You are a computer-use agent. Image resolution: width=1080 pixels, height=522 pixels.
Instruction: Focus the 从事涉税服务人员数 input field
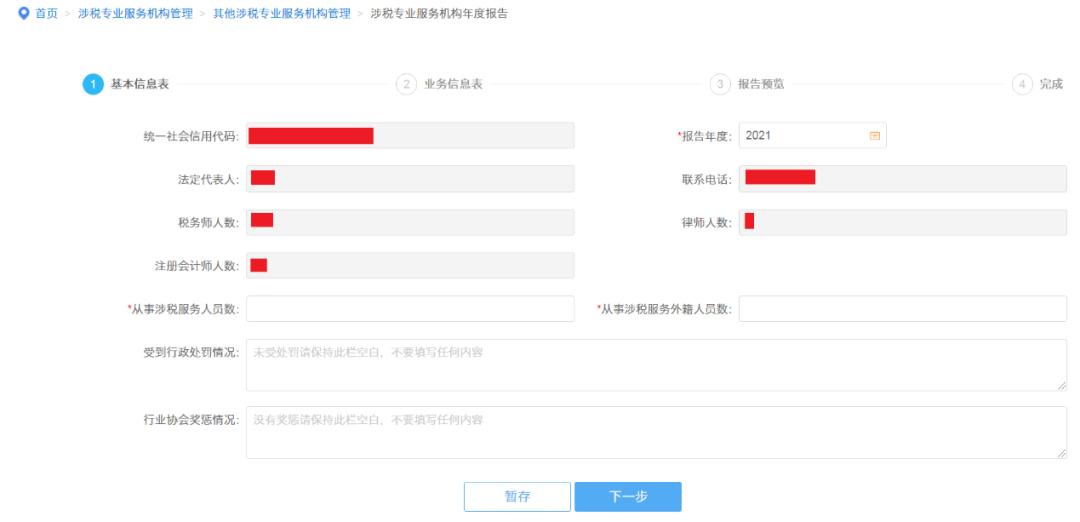410,309
